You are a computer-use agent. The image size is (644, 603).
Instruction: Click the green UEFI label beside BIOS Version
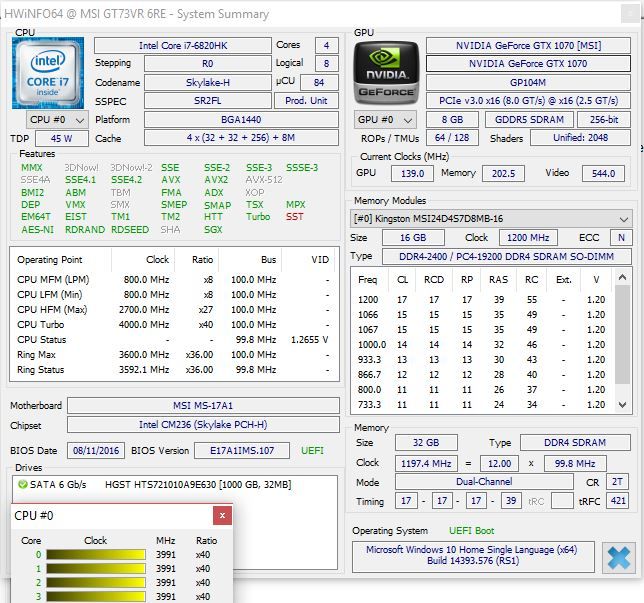click(312, 451)
